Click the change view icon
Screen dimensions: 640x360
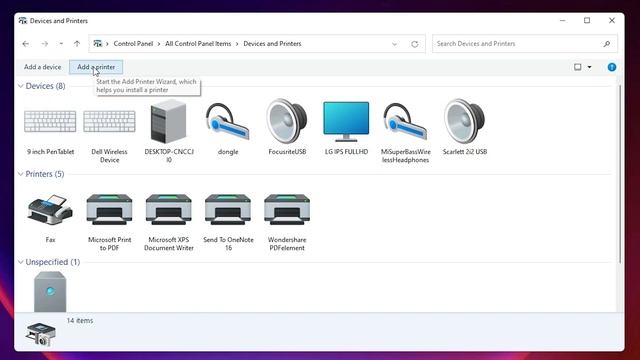point(578,67)
